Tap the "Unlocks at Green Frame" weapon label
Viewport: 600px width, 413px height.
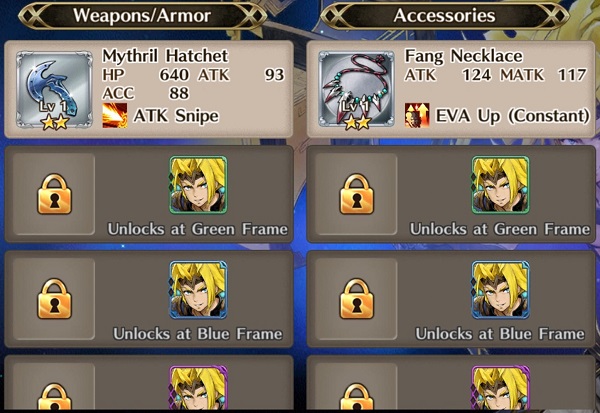198,229
